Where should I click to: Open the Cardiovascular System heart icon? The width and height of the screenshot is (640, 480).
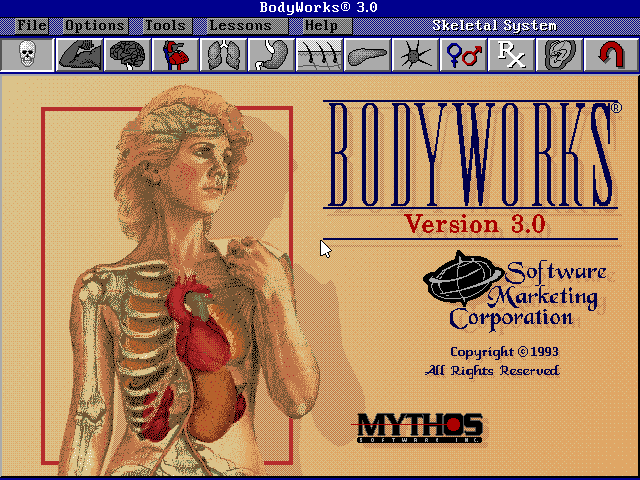(x=176, y=55)
